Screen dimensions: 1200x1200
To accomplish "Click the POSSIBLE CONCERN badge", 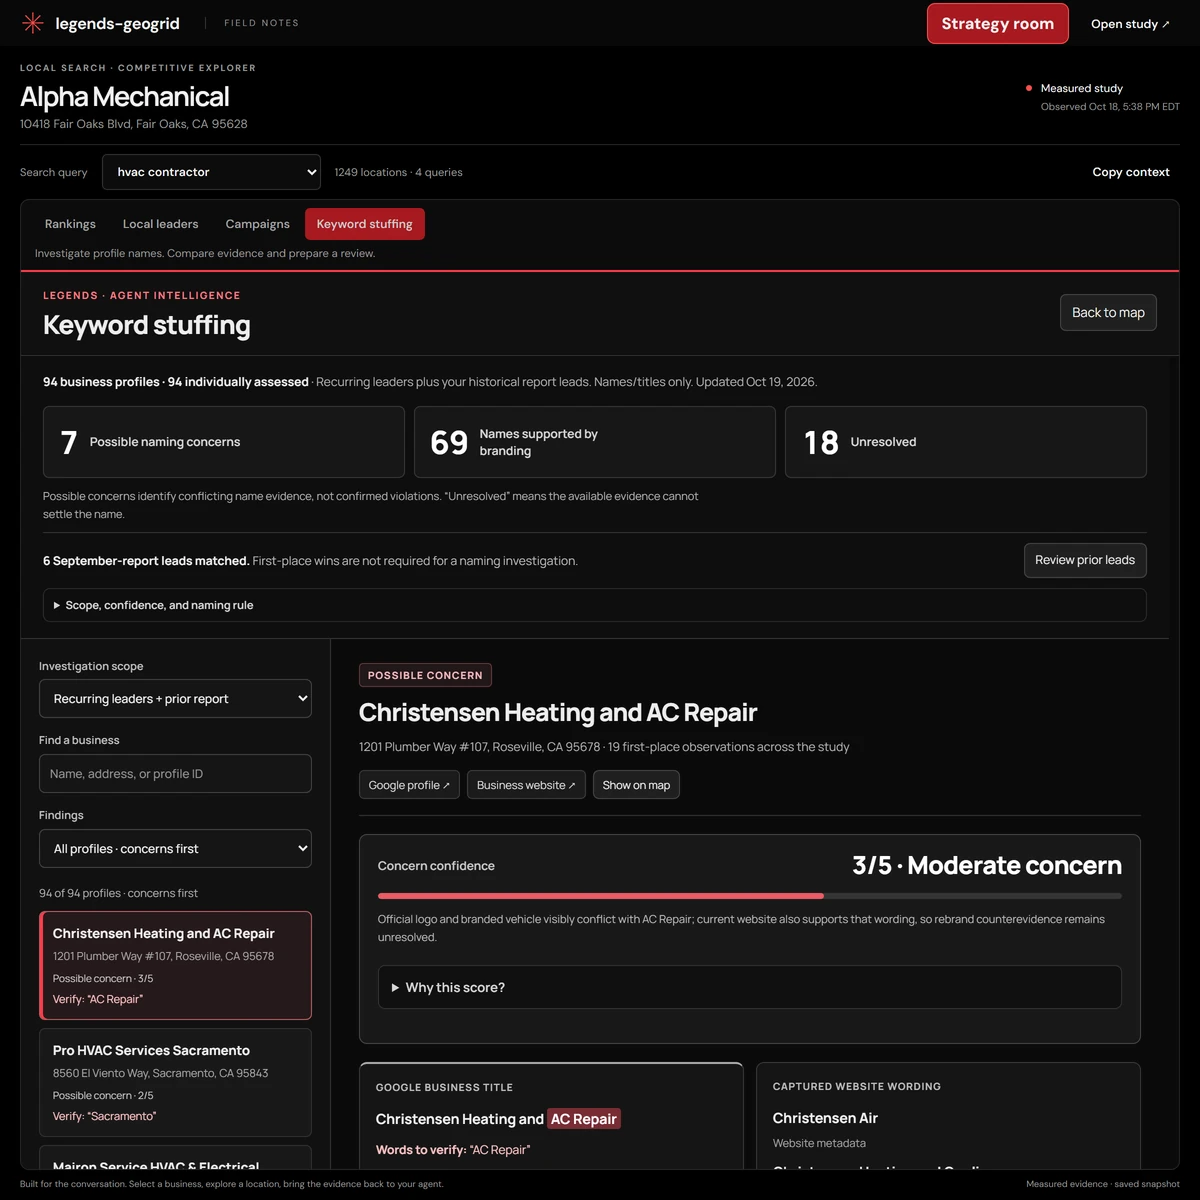I will [x=425, y=675].
